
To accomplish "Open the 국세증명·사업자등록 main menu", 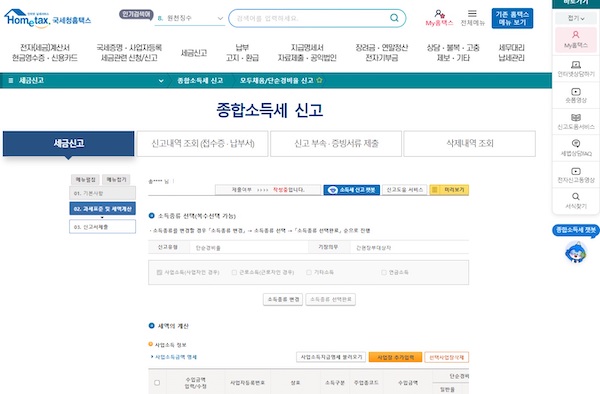I will pyautogui.click(x=129, y=53).
